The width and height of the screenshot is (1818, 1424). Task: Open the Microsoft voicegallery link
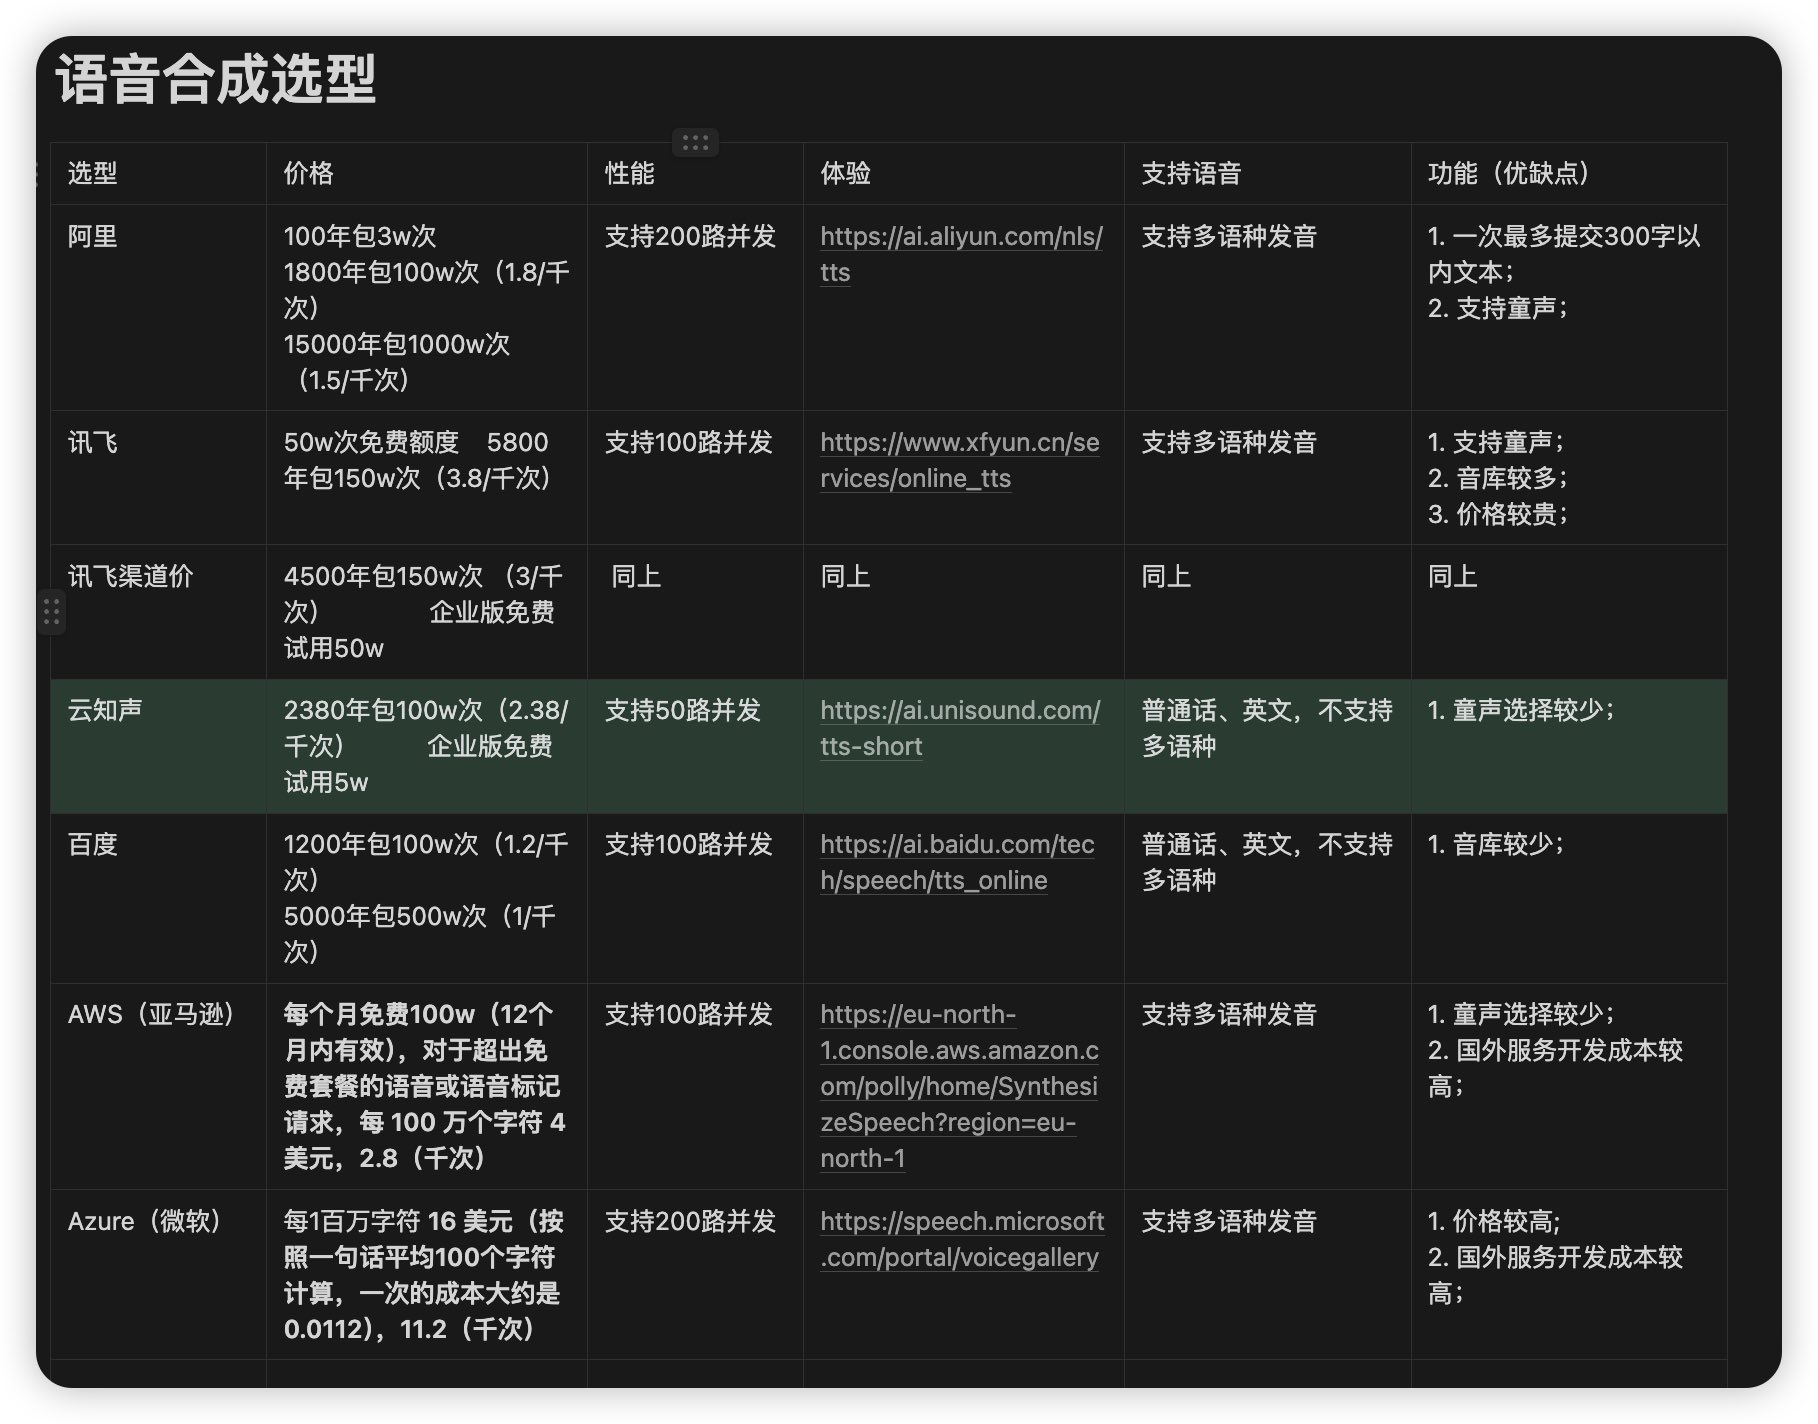pyautogui.click(x=962, y=1239)
